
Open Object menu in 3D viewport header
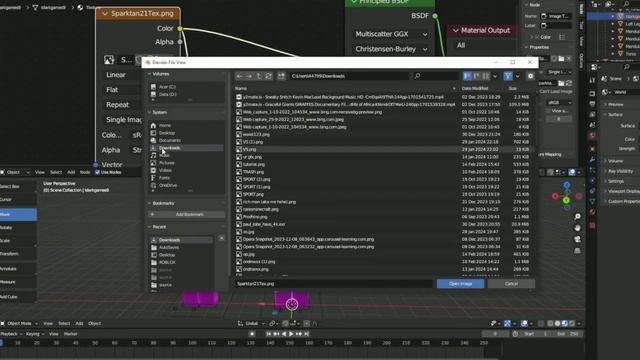coord(94,324)
